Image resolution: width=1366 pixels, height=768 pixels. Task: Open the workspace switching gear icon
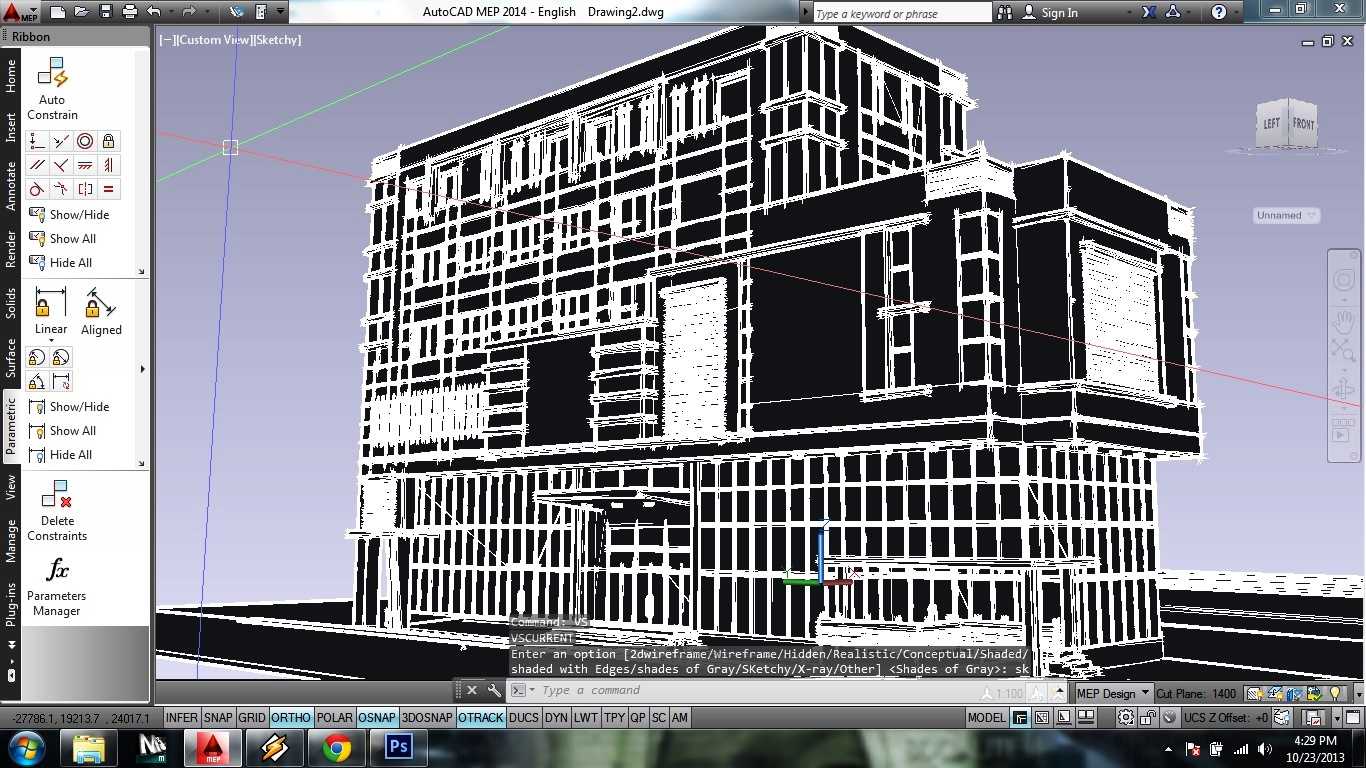pyautogui.click(x=1126, y=718)
